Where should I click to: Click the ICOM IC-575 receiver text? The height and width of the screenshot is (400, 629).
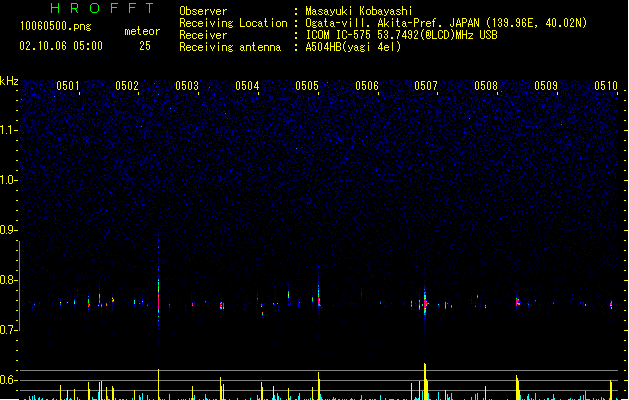pos(402,35)
